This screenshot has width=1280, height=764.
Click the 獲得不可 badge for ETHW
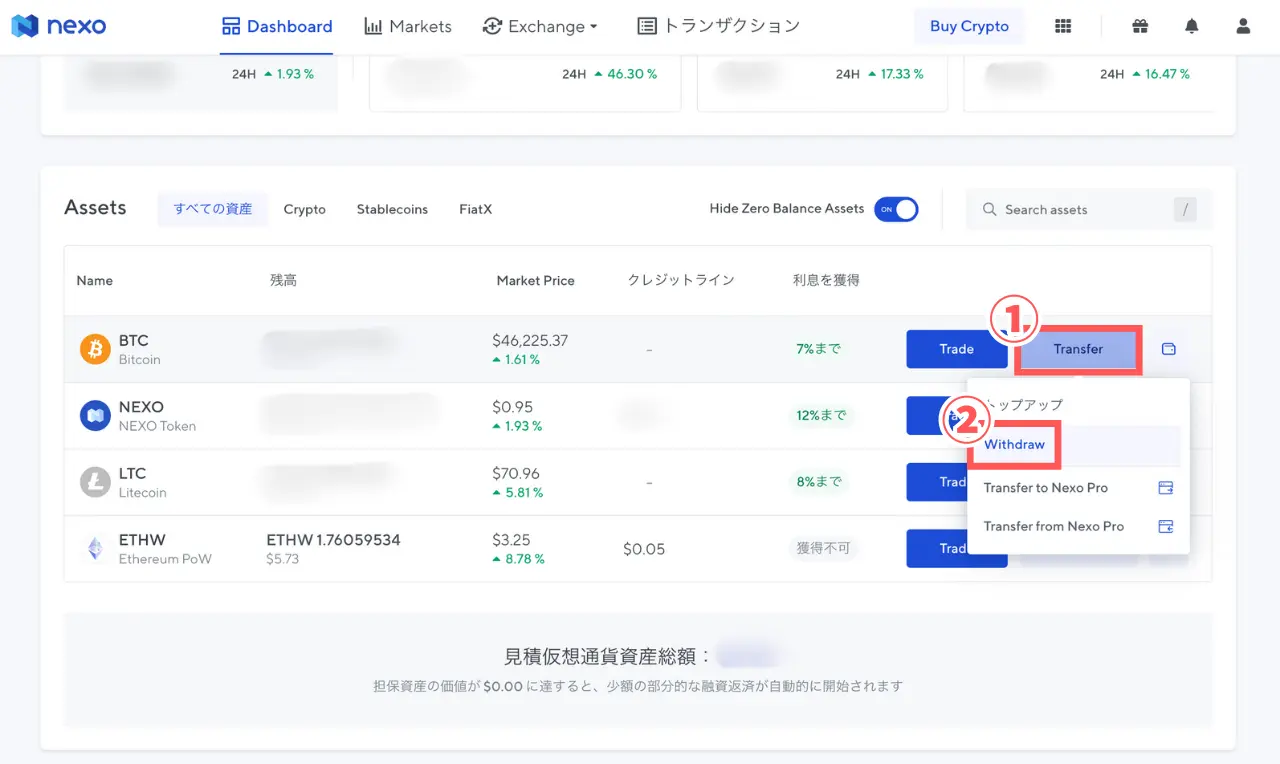pyautogui.click(x=823, y=548)
